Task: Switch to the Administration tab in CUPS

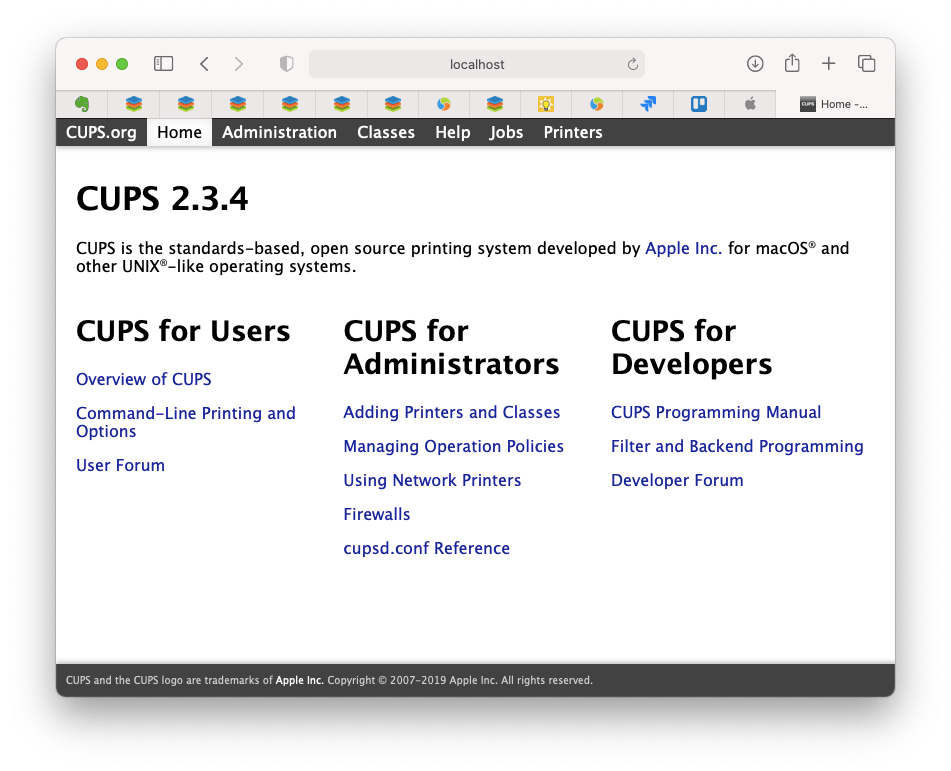Action: tap(279, 132)
